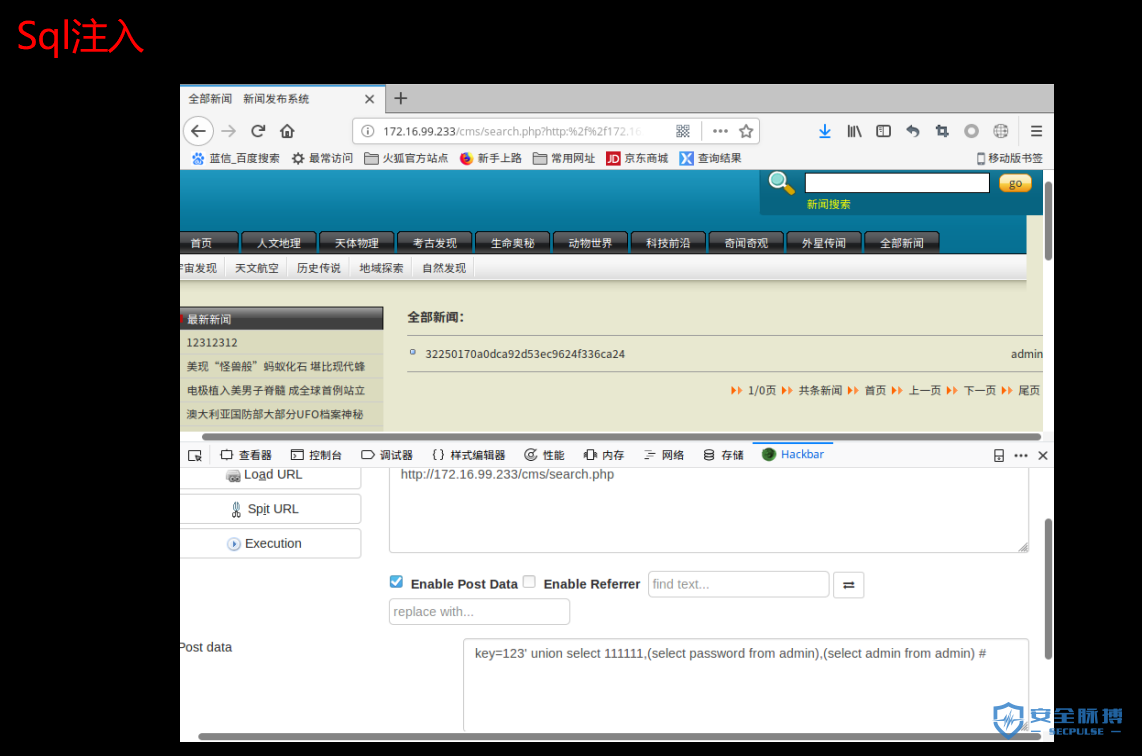Focus the find text input field

click(x=739, y=584)
